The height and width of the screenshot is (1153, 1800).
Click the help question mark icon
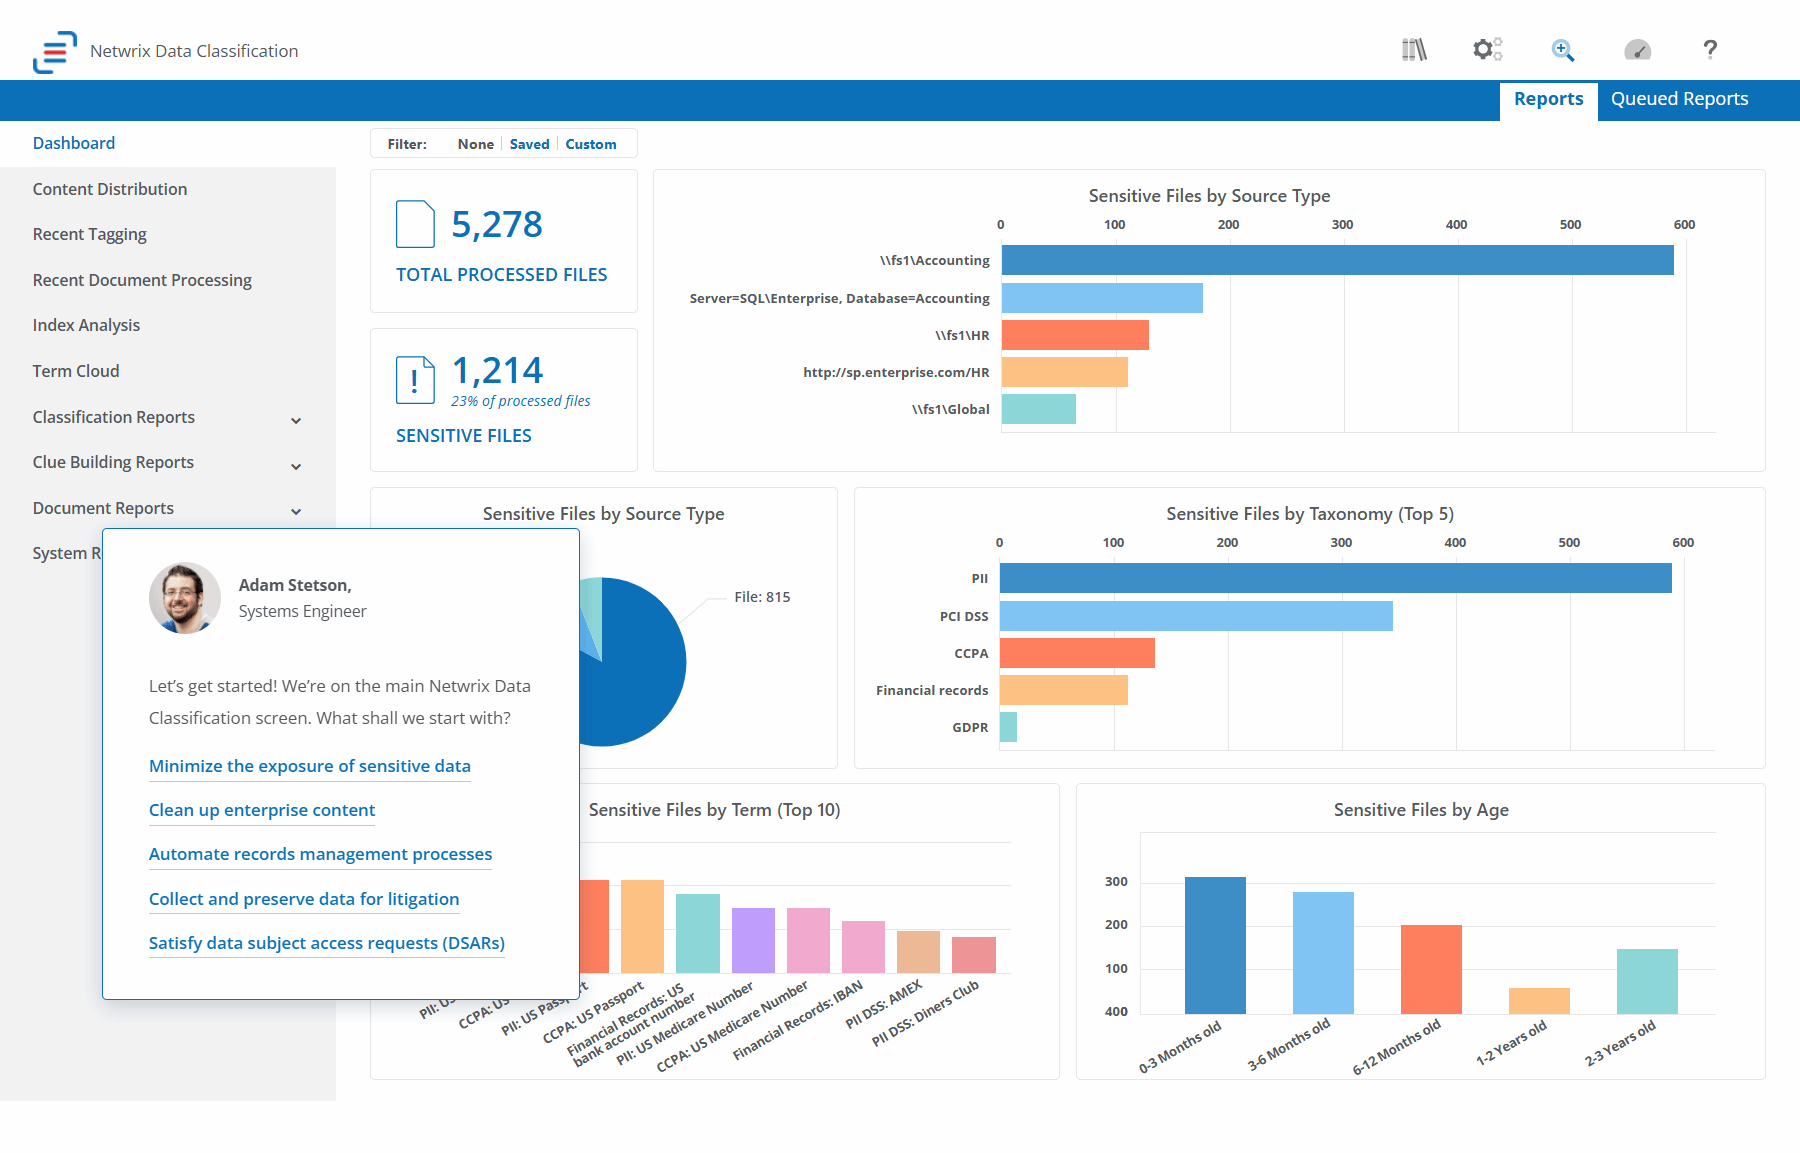tap(1710, 50)
